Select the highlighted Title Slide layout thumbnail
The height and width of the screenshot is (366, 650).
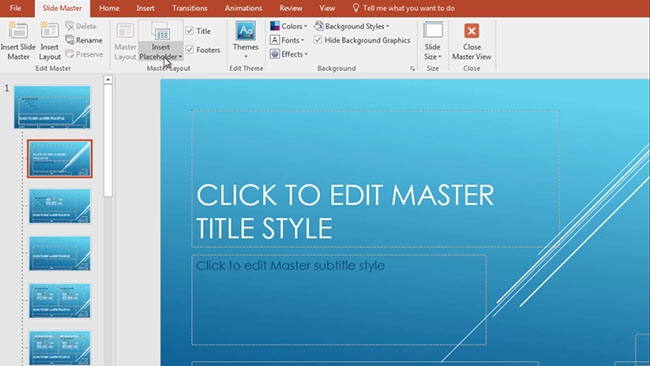coord(60,159)
